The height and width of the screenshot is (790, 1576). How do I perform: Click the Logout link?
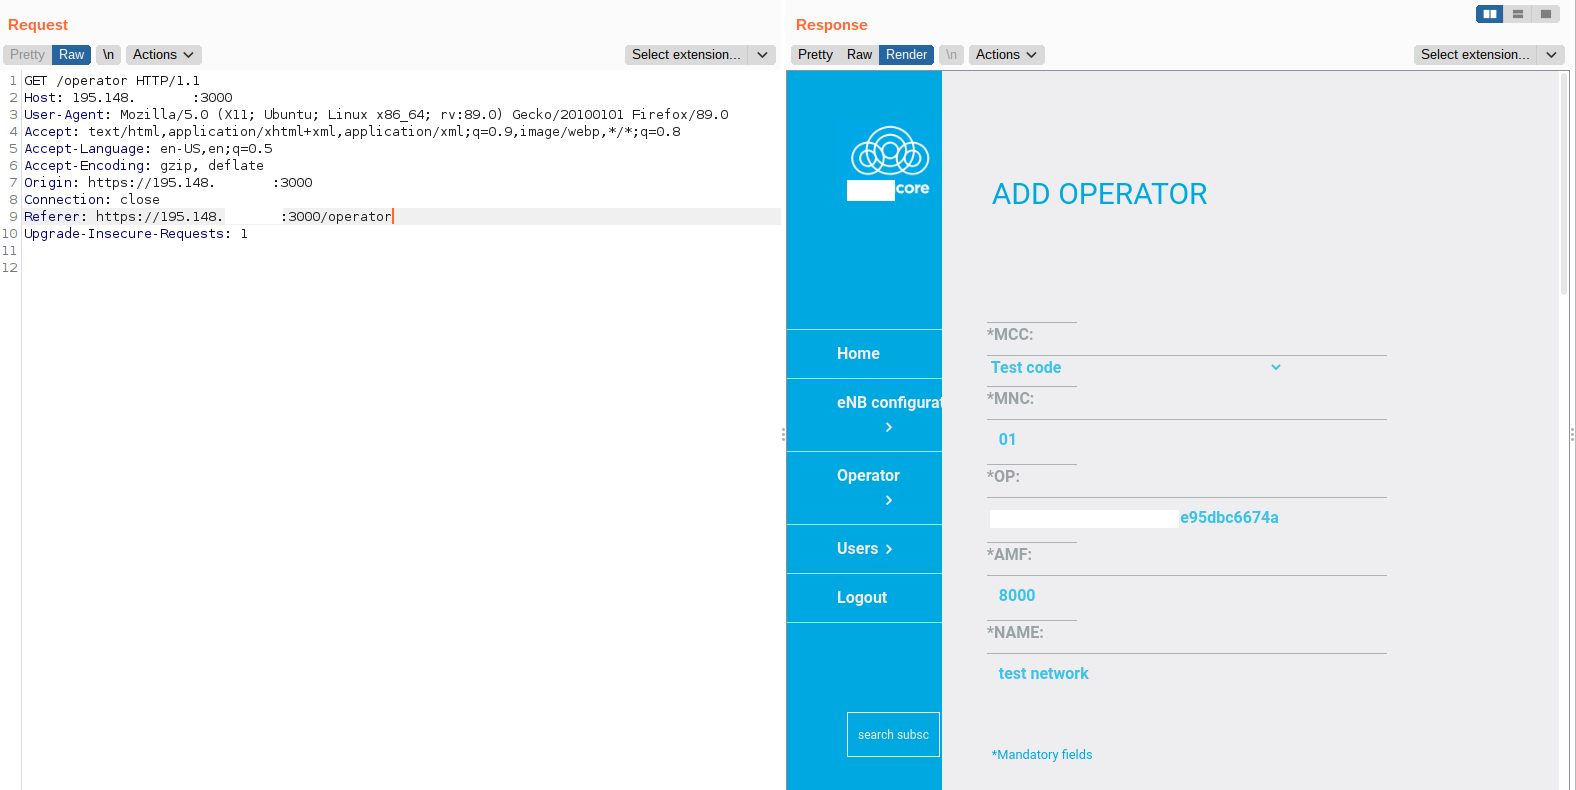coord(864,598)
